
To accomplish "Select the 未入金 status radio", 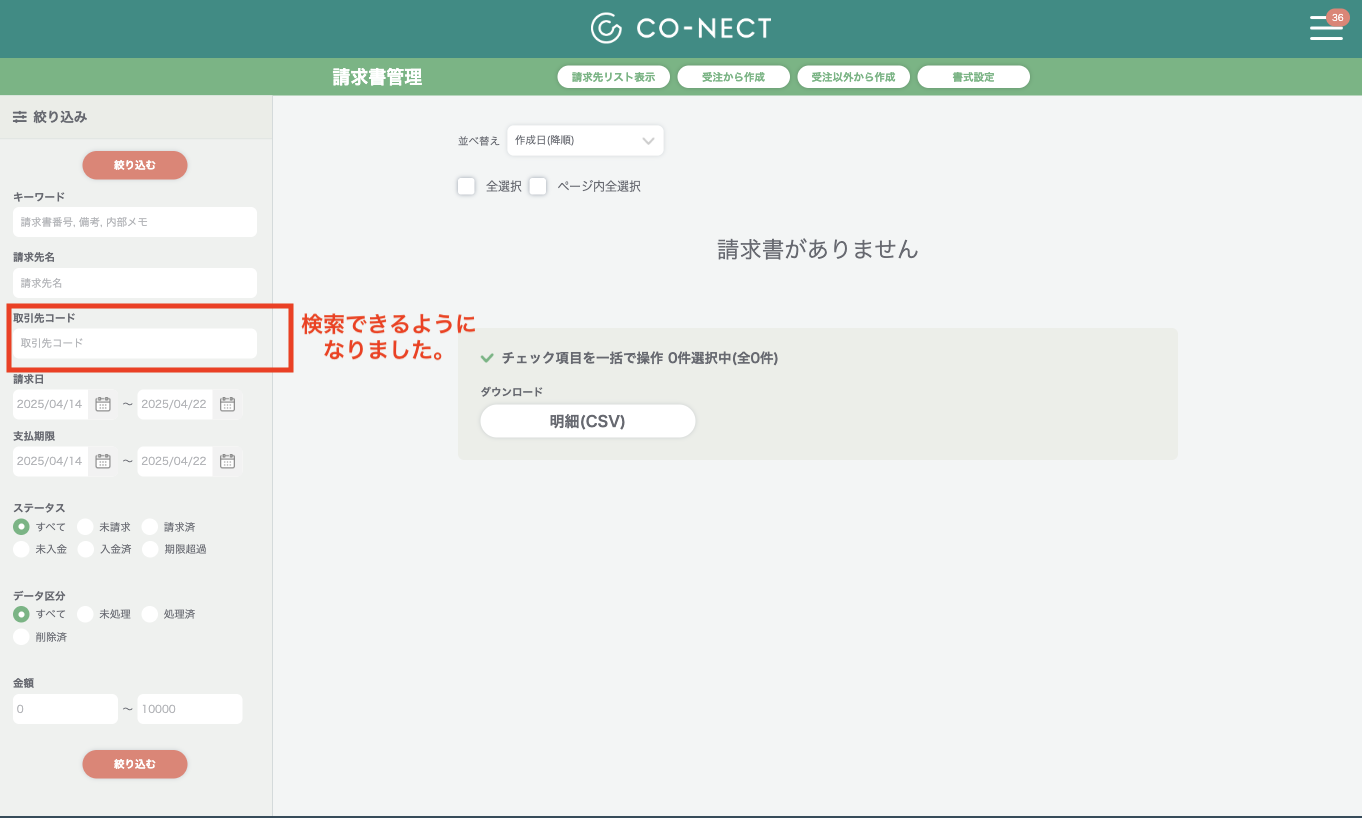I will coord(21,549).
